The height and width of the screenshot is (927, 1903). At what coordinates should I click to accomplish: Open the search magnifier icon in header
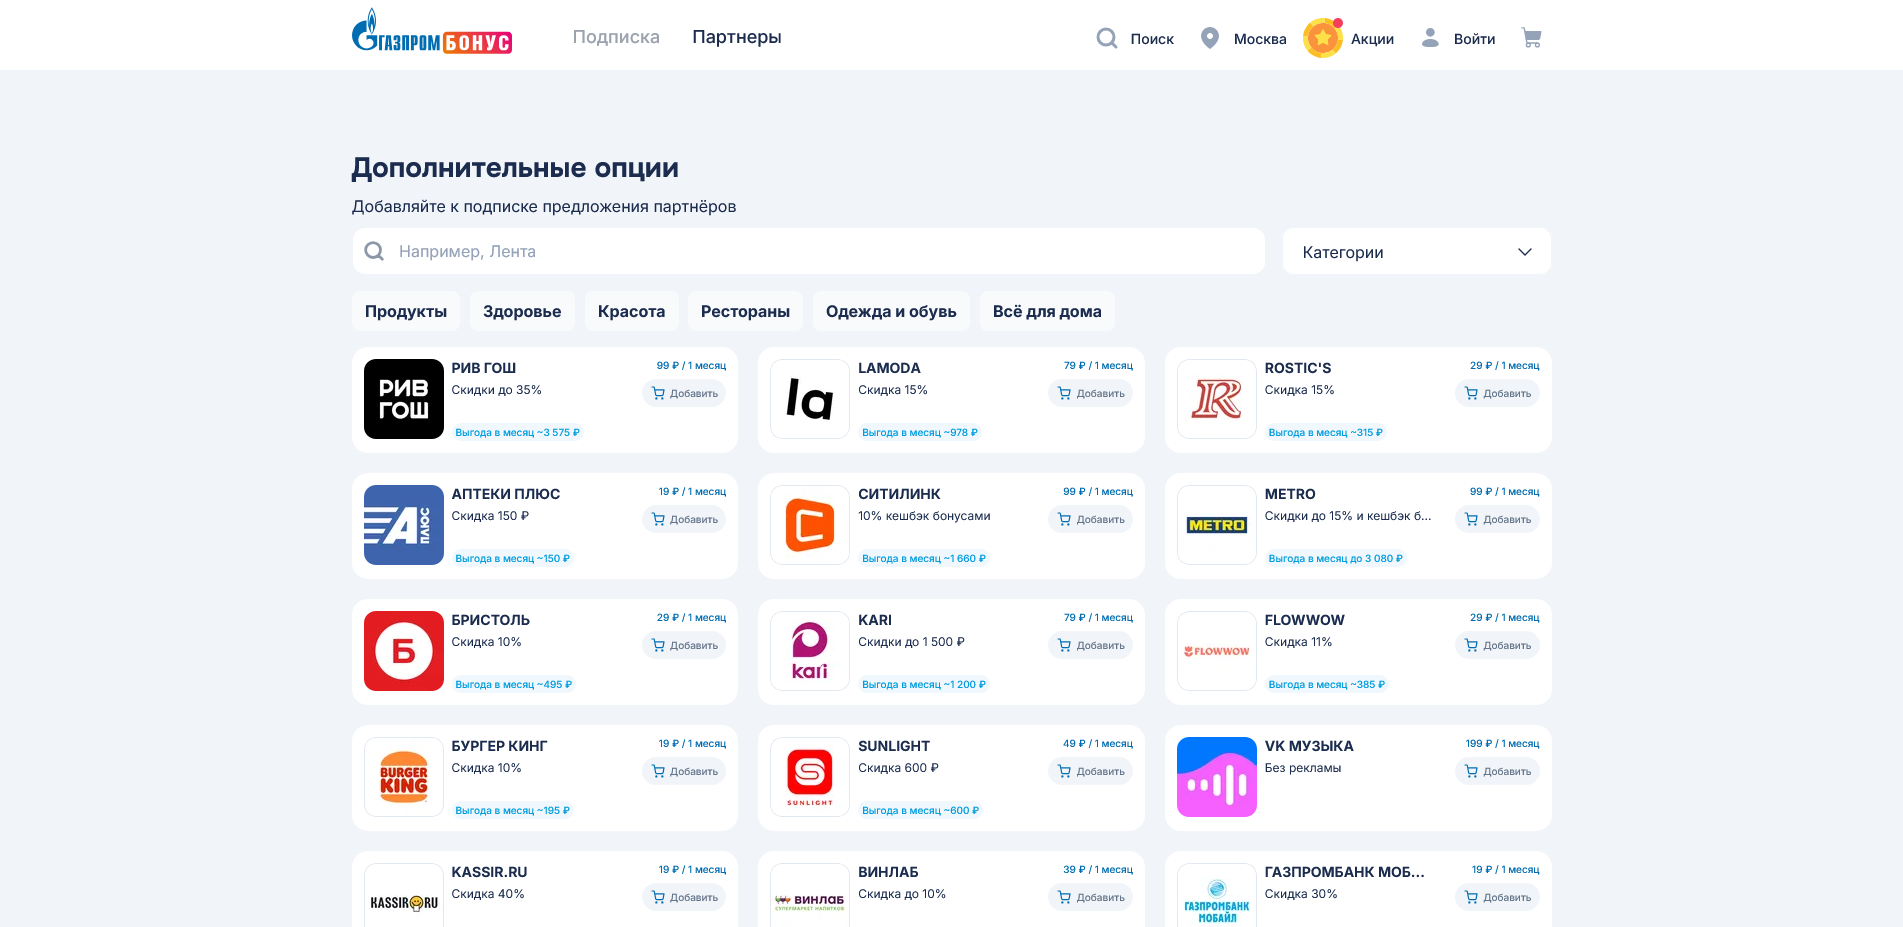click(x=1106, y=37)
